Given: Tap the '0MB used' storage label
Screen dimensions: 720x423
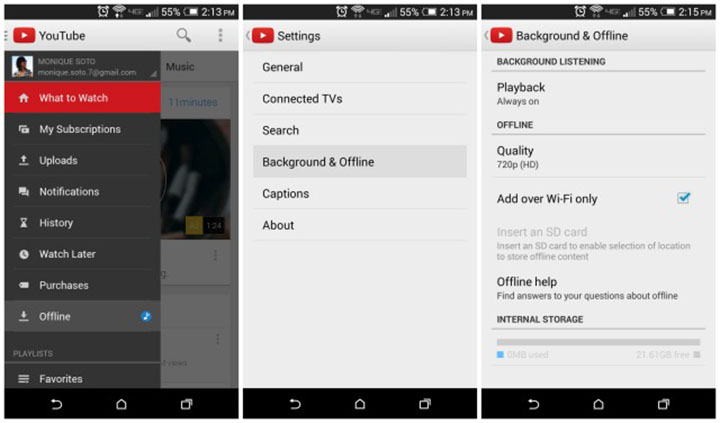Looking at the screenshot, I should (527, 355).
